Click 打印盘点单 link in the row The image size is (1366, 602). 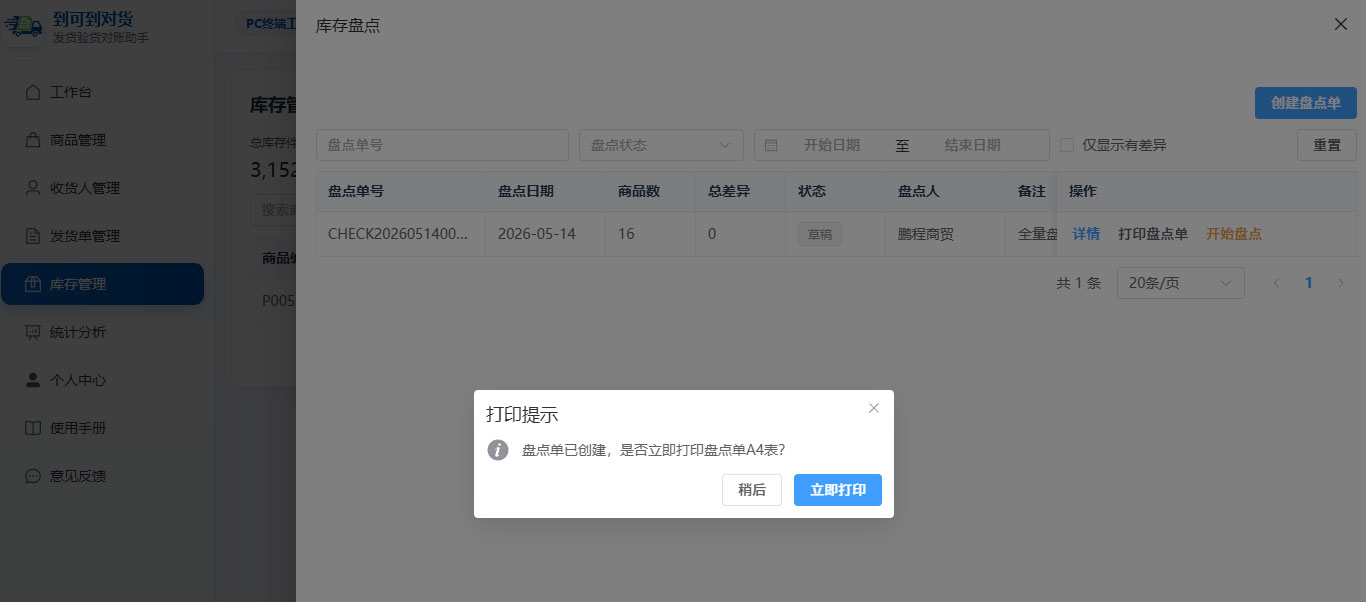[1153, 234]
